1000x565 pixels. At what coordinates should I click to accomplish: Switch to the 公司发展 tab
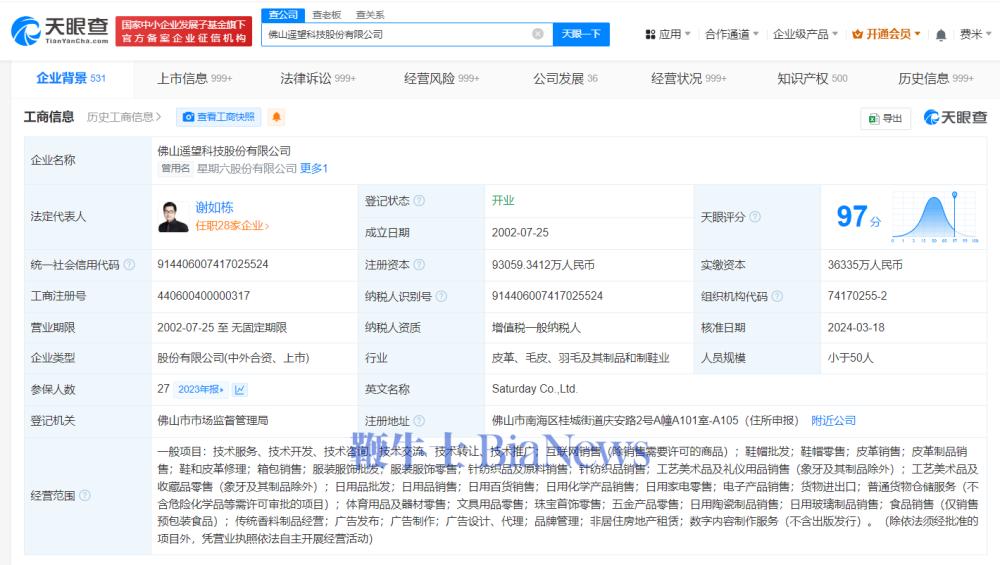point(565,78)
